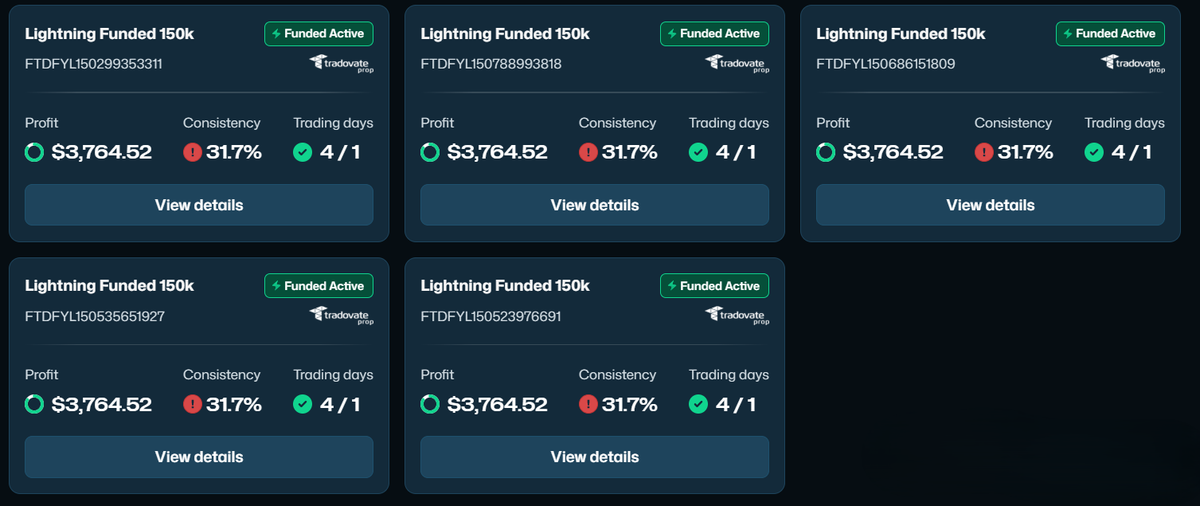Screen dimensions: 1200x506
Task: Click 4 / 1 trading days value on card FTDFYL150686151809
Action: [x=1130, y=152]
